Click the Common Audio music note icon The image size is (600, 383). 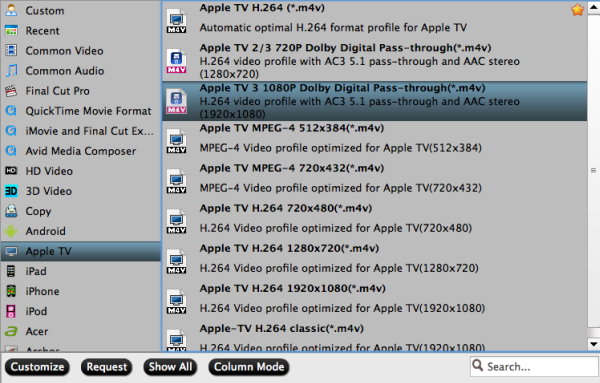coord(11,71)
